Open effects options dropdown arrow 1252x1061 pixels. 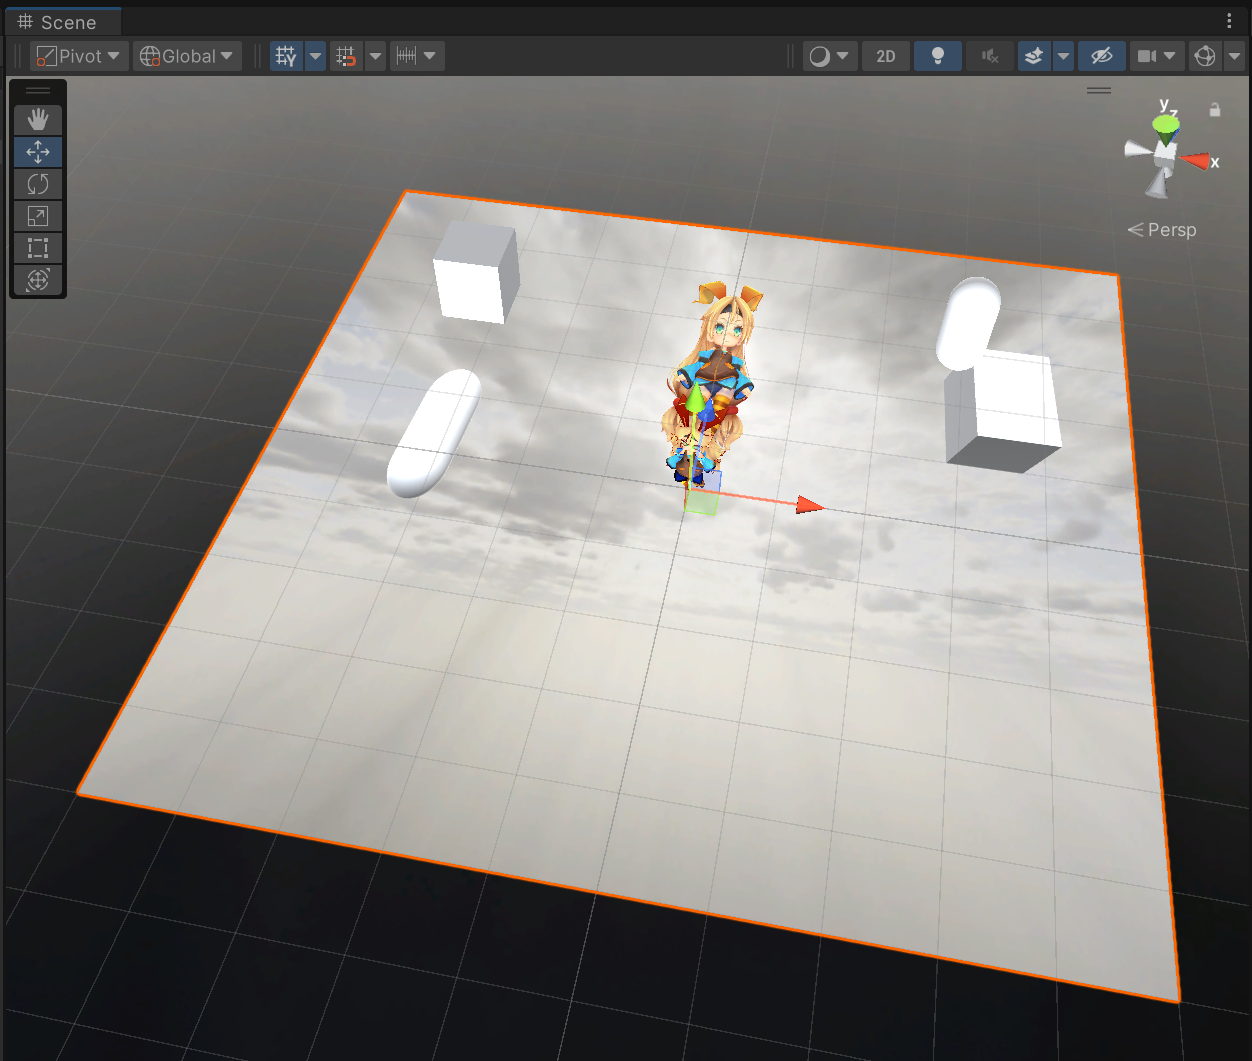[1063, 56]
